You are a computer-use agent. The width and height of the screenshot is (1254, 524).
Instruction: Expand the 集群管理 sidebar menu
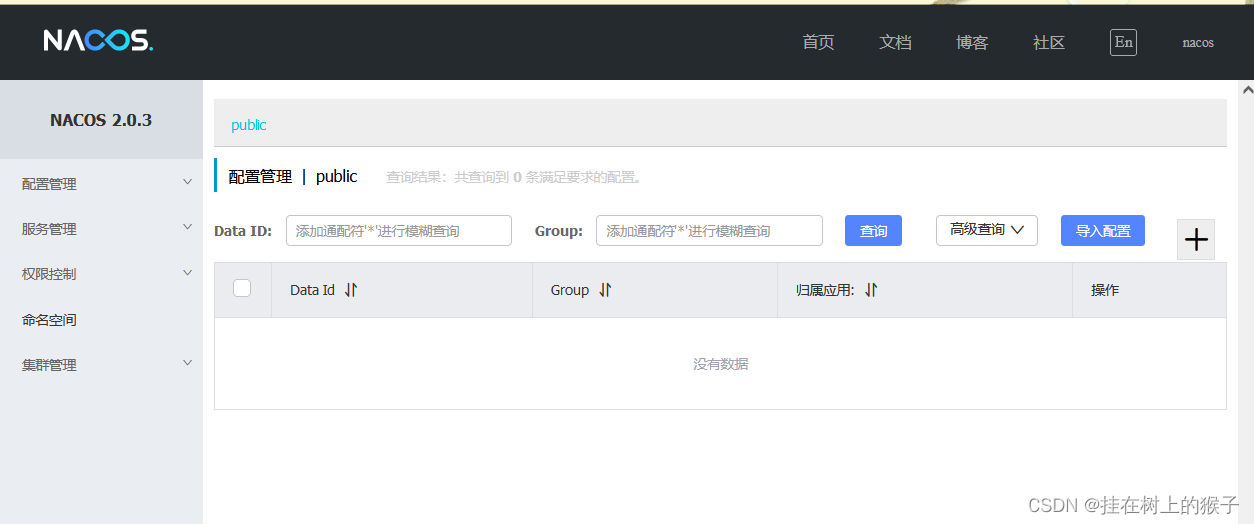101,365
